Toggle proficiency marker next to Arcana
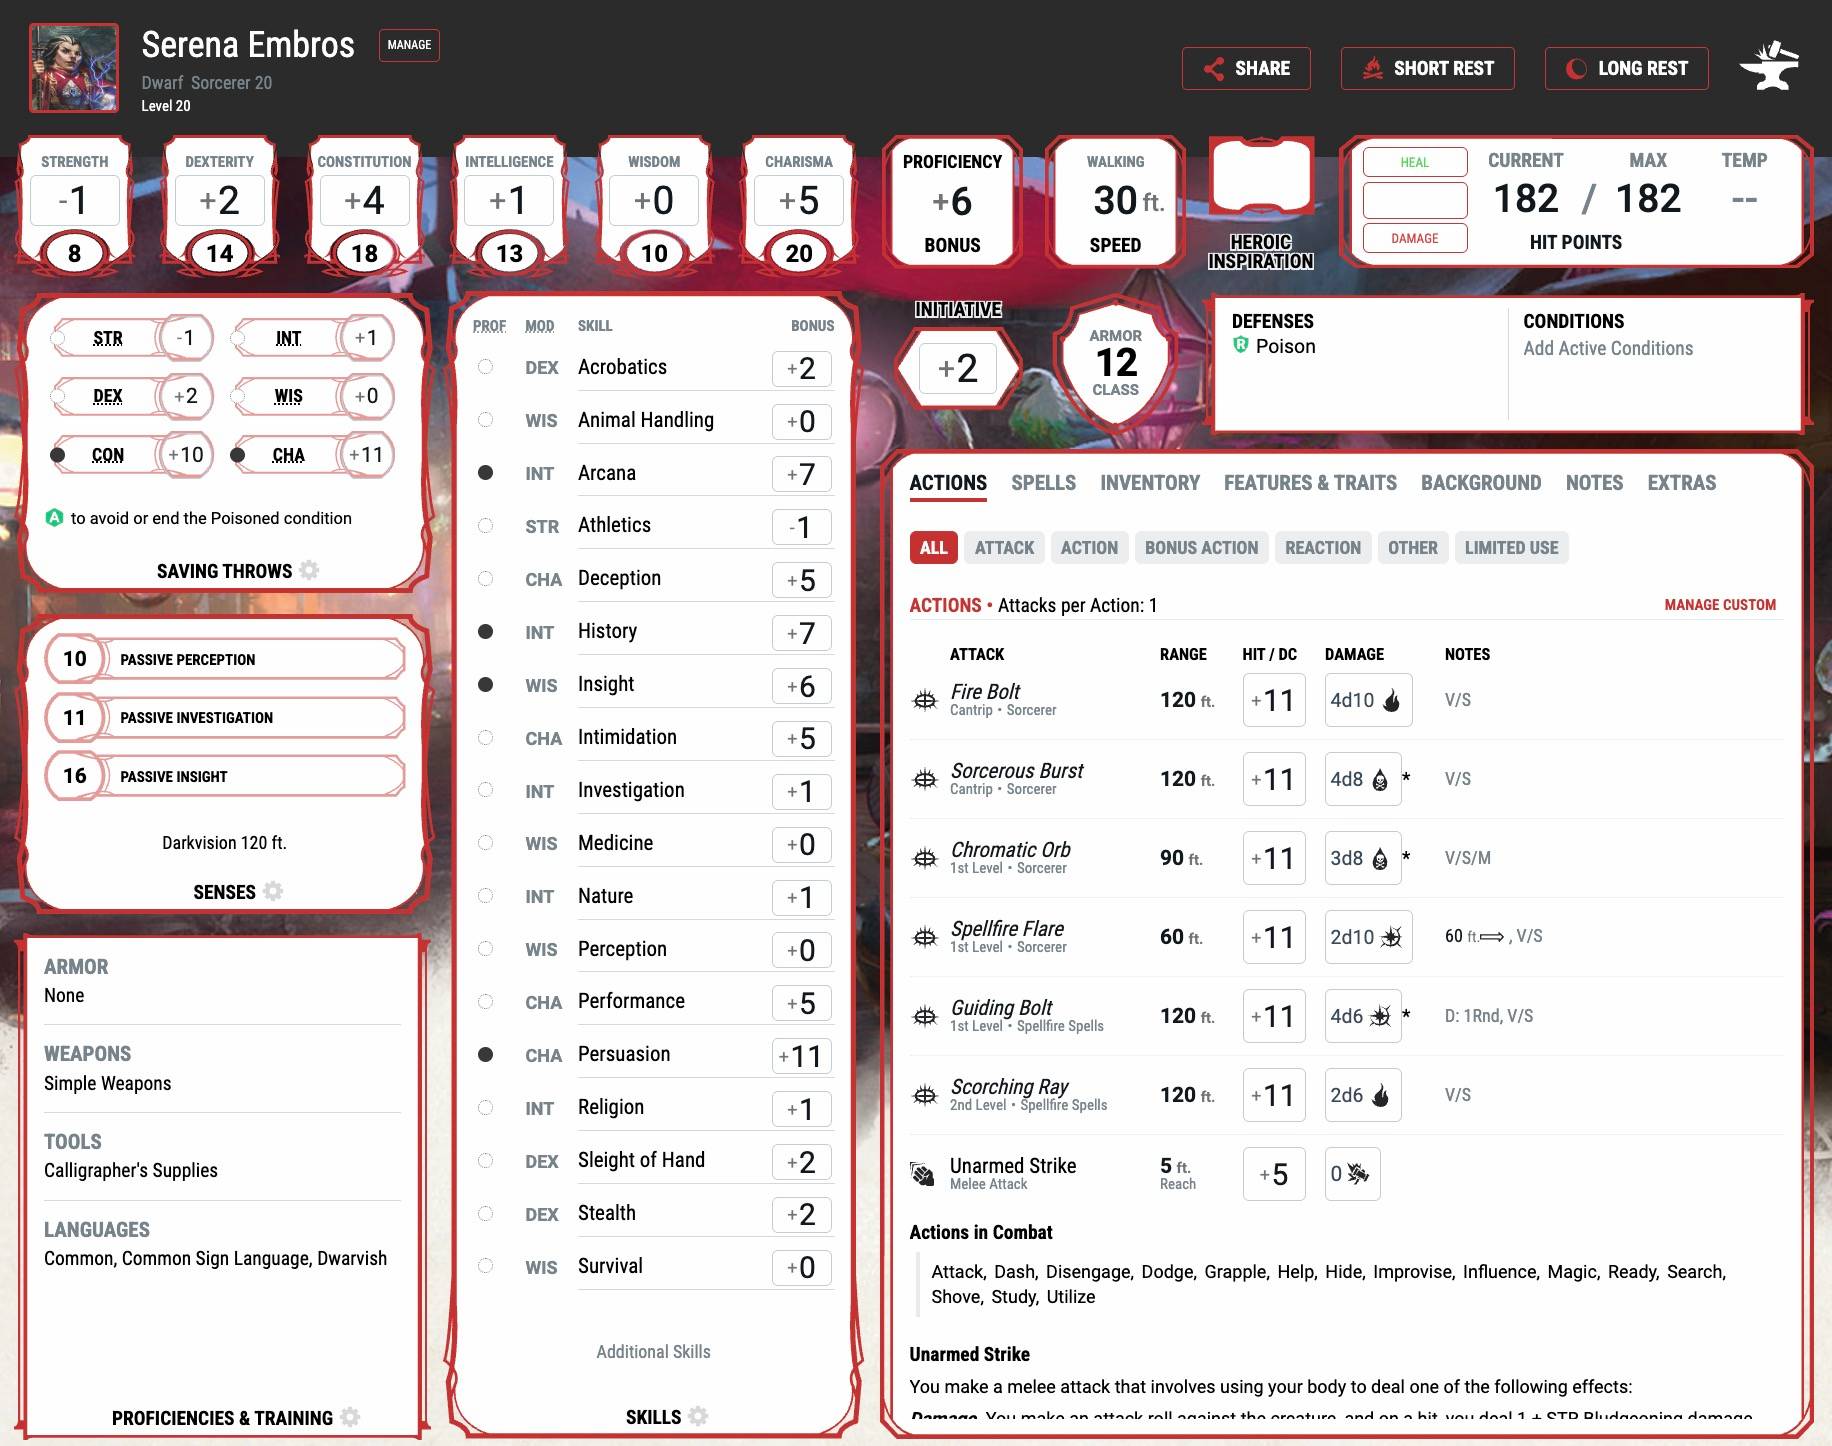 point(487,472)
